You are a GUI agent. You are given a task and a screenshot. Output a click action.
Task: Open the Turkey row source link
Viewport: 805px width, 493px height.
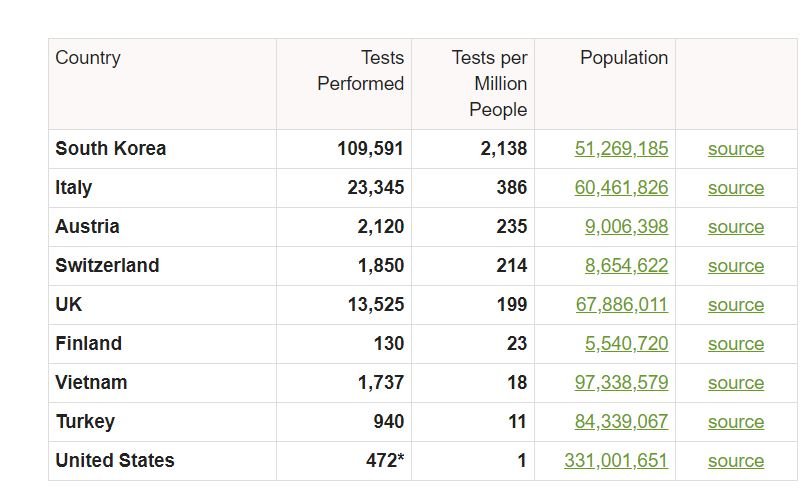(x=736, y=423)
